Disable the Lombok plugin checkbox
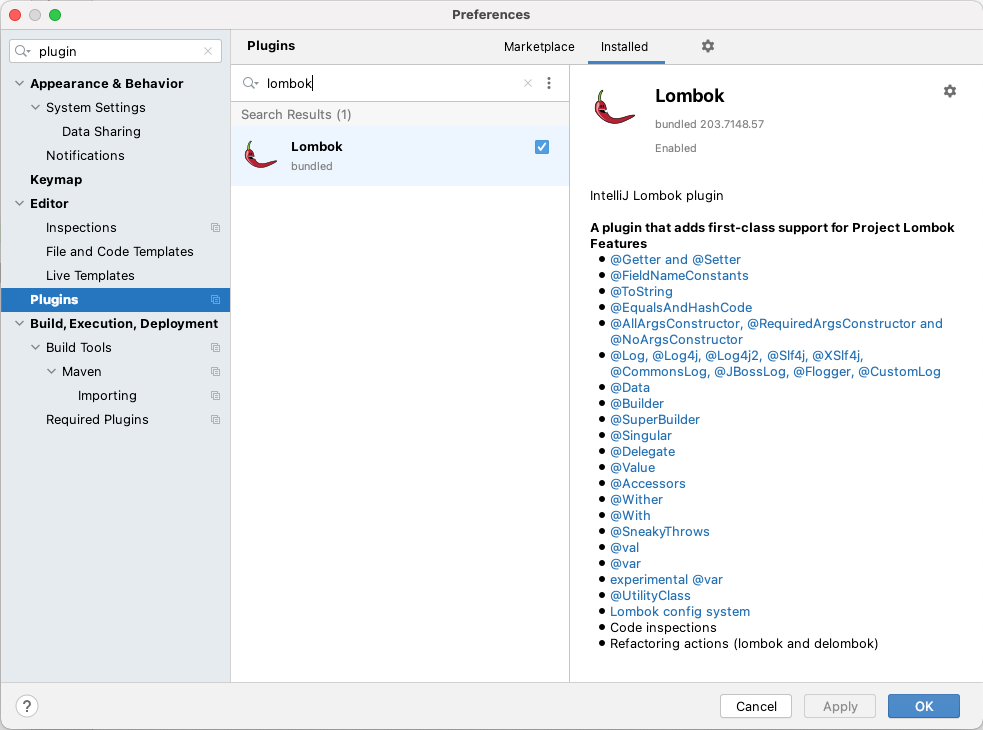The width and height of the screenshot is (983, 730). click(x=542, y=147)
